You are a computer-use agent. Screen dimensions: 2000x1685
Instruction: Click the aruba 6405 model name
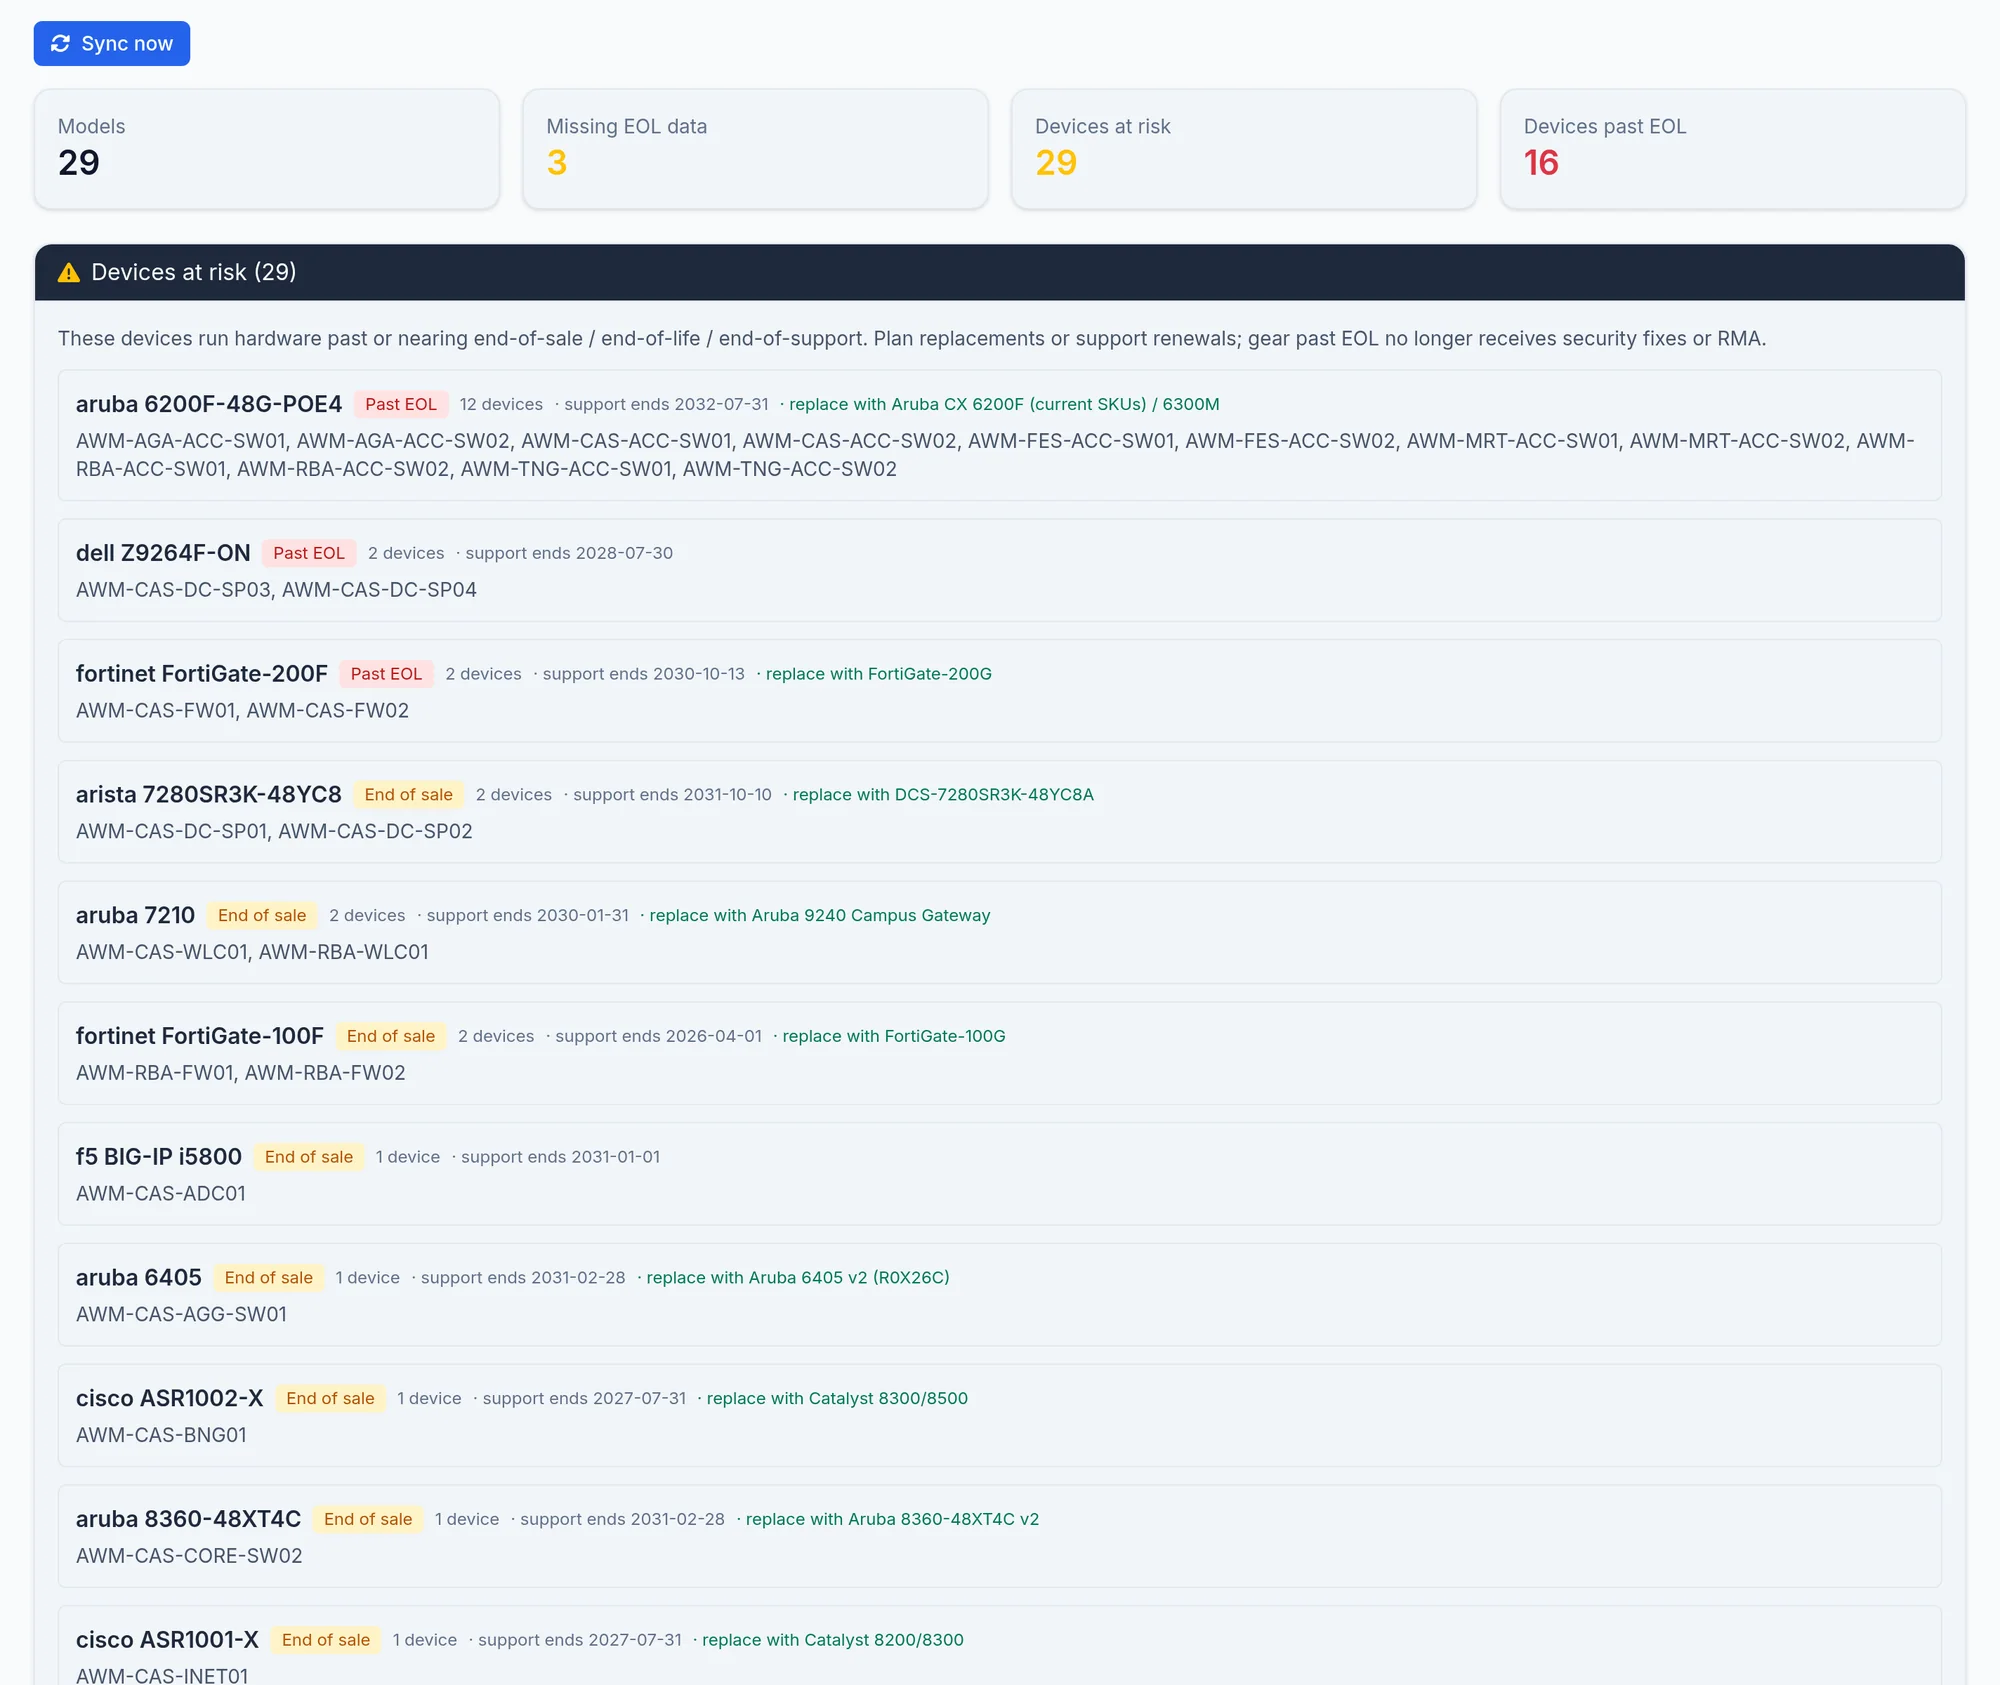pos(139,1278)
